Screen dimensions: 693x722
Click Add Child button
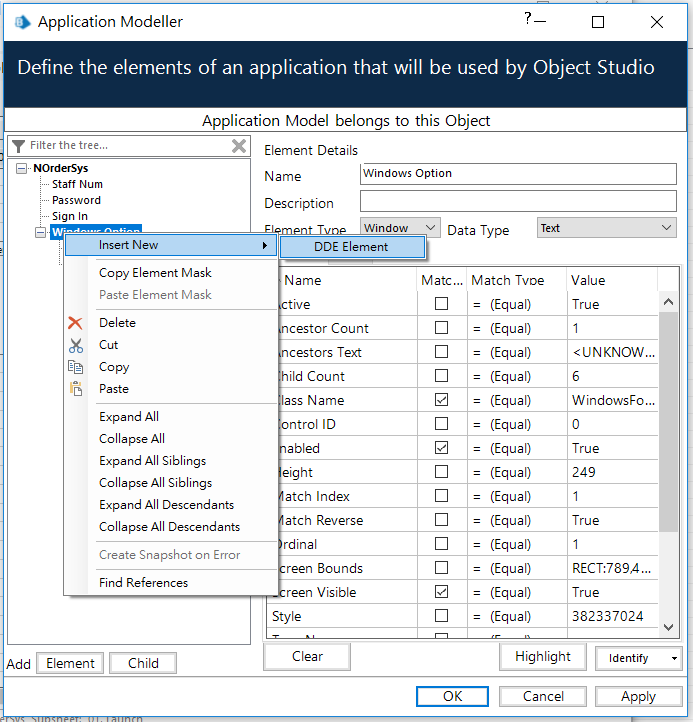click(x=143, y=664)
